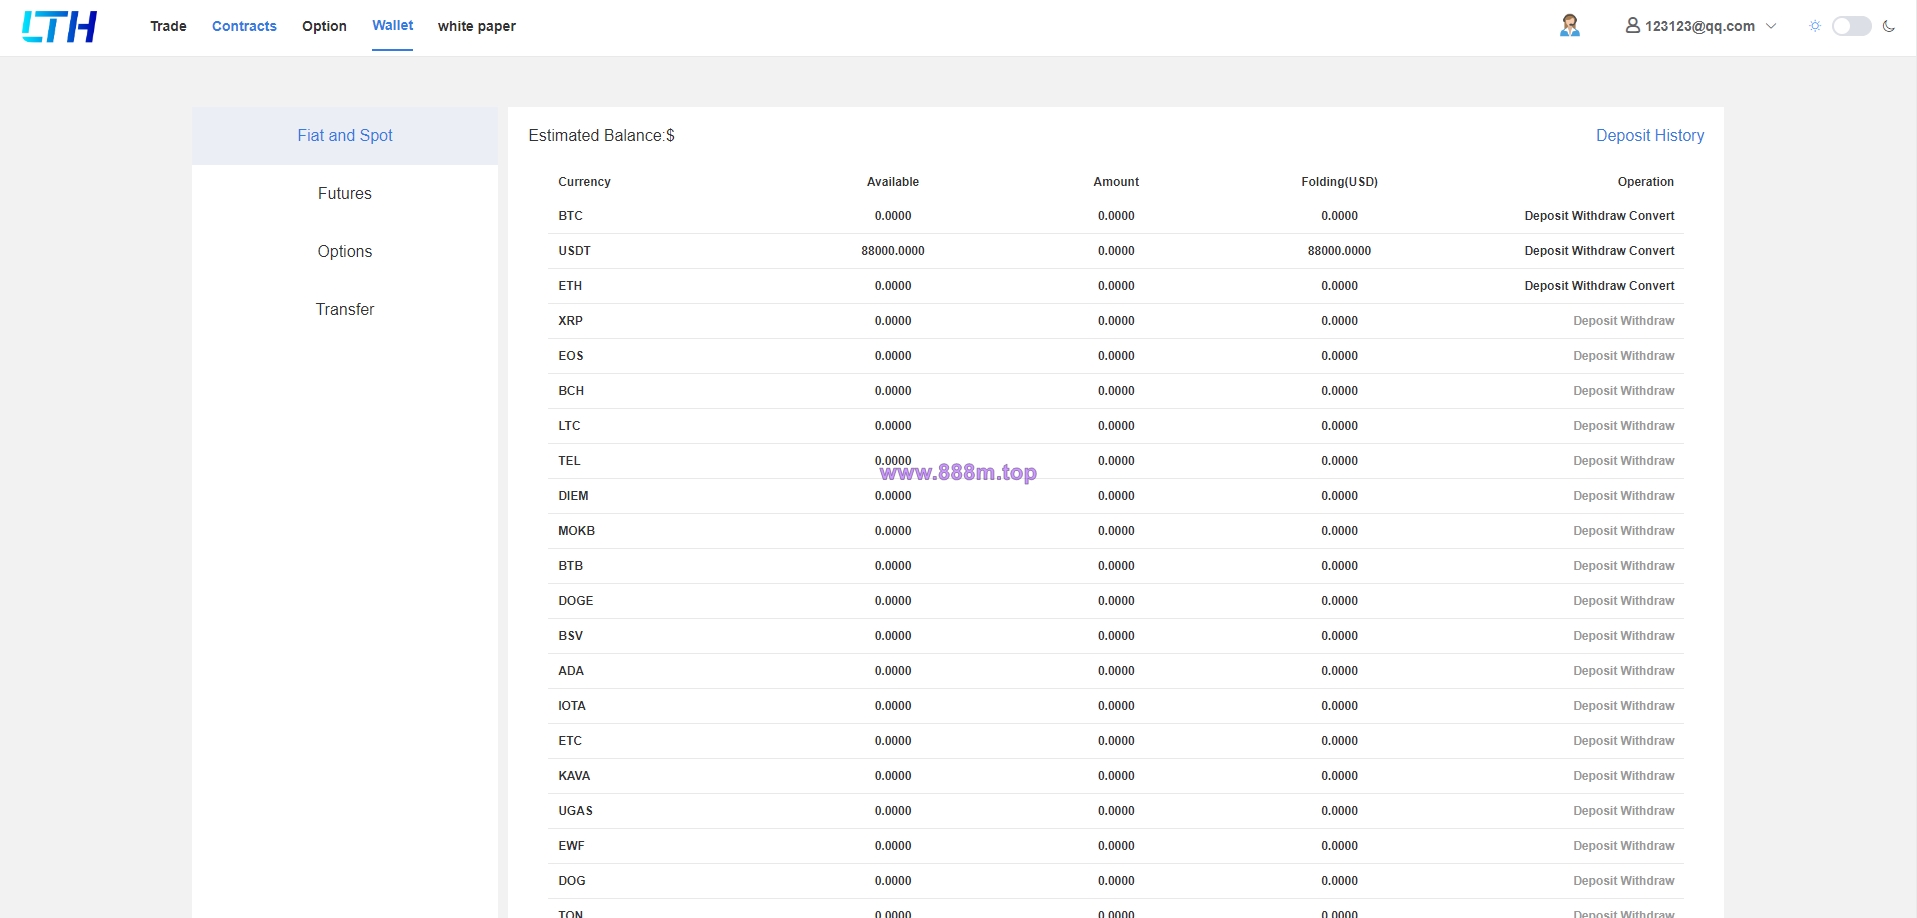
Task: Click Withdraw in the UGAS row
Action: [1648, 811]
